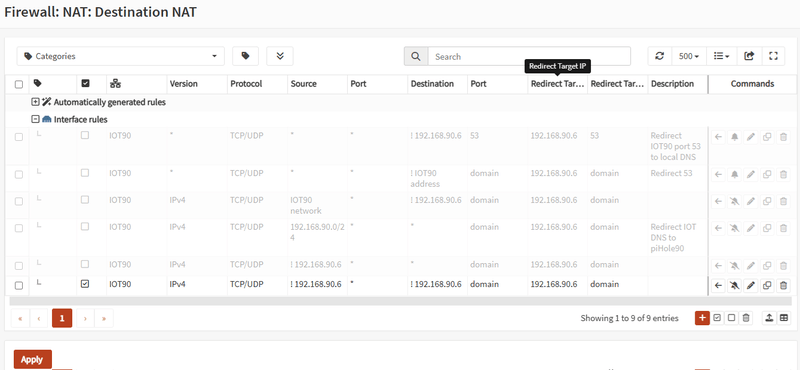Click the previous page ‹ pagination button
Screen dimensions: 800x370
click(39, 318)
